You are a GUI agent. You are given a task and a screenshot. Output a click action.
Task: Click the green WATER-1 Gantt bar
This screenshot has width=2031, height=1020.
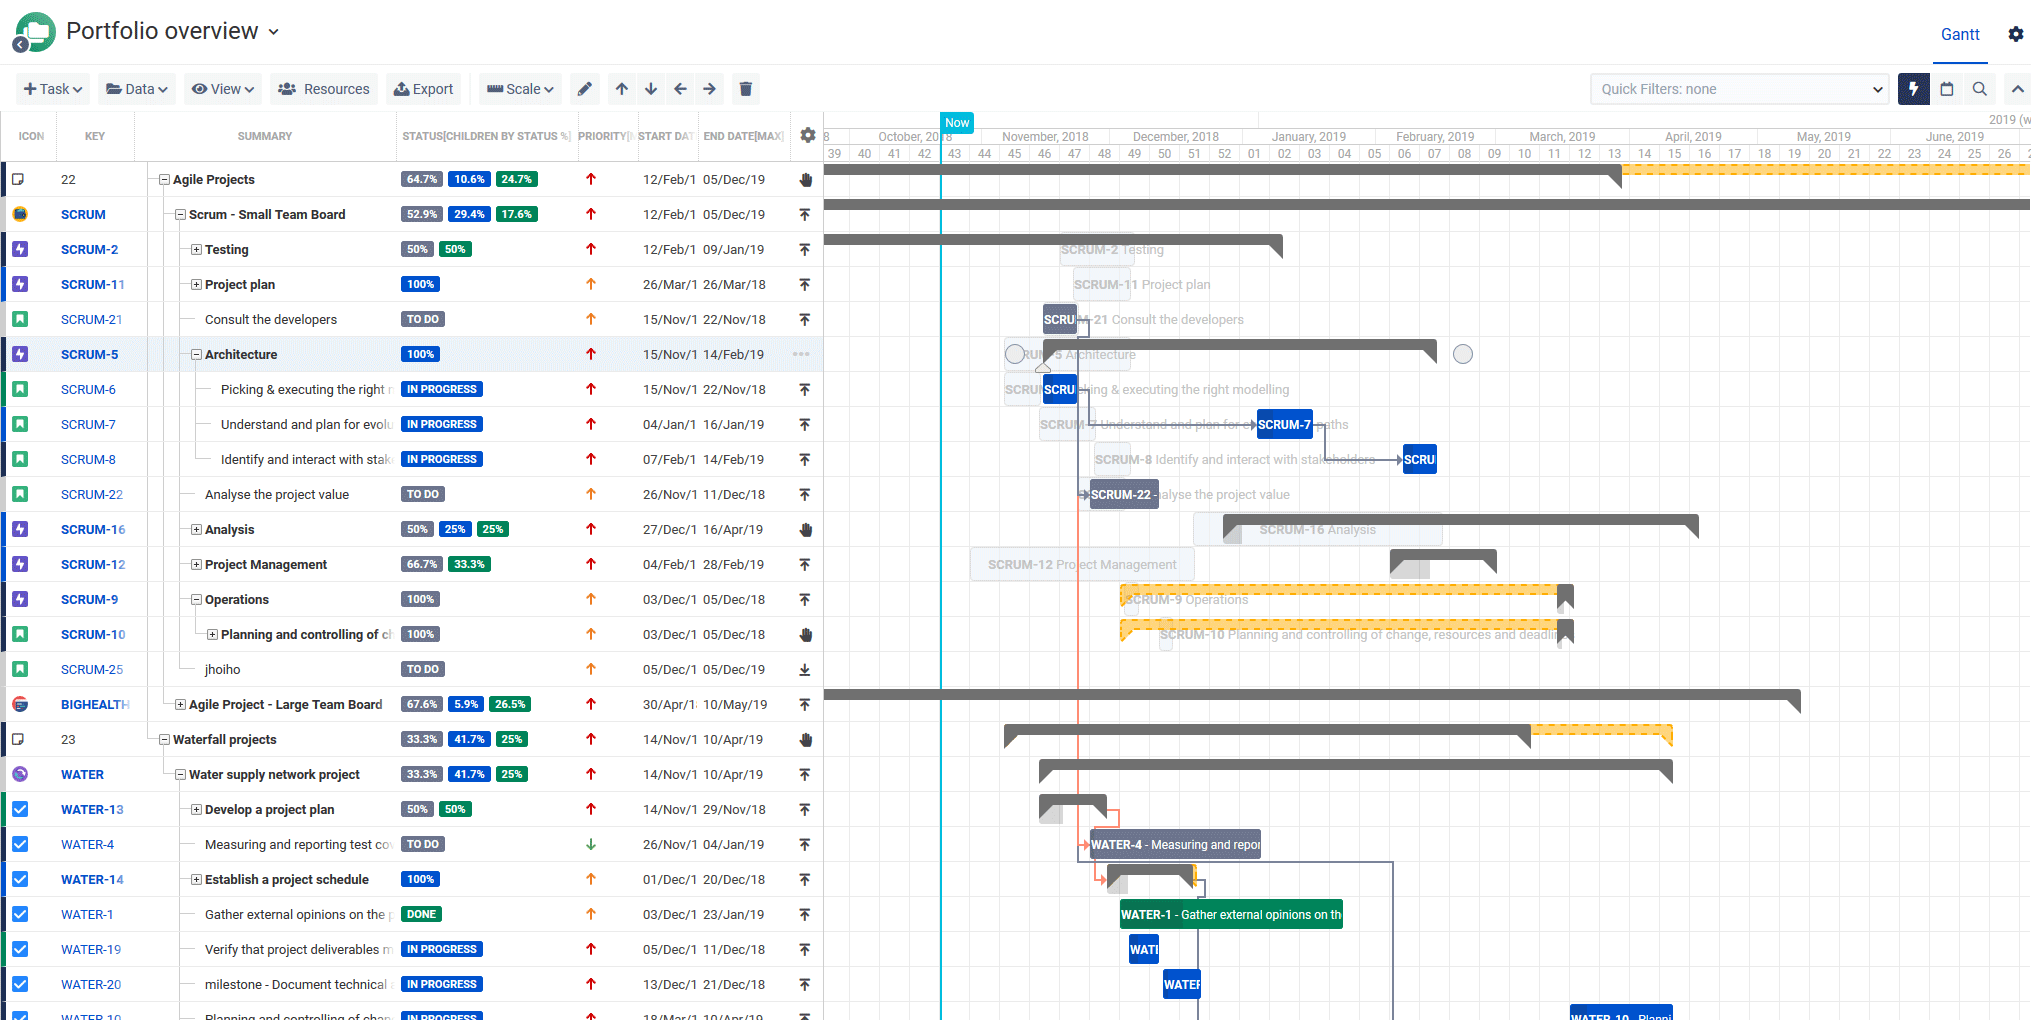coord(1231,914)
